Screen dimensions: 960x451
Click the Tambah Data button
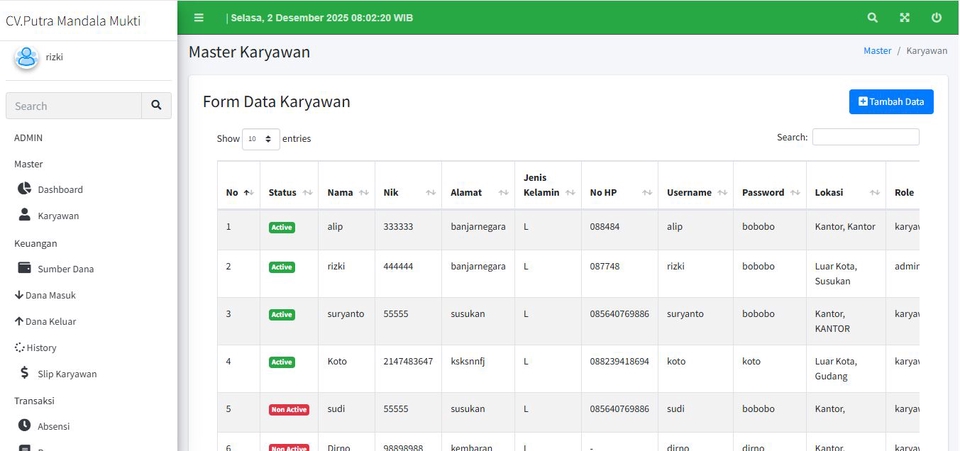[890, 101]
